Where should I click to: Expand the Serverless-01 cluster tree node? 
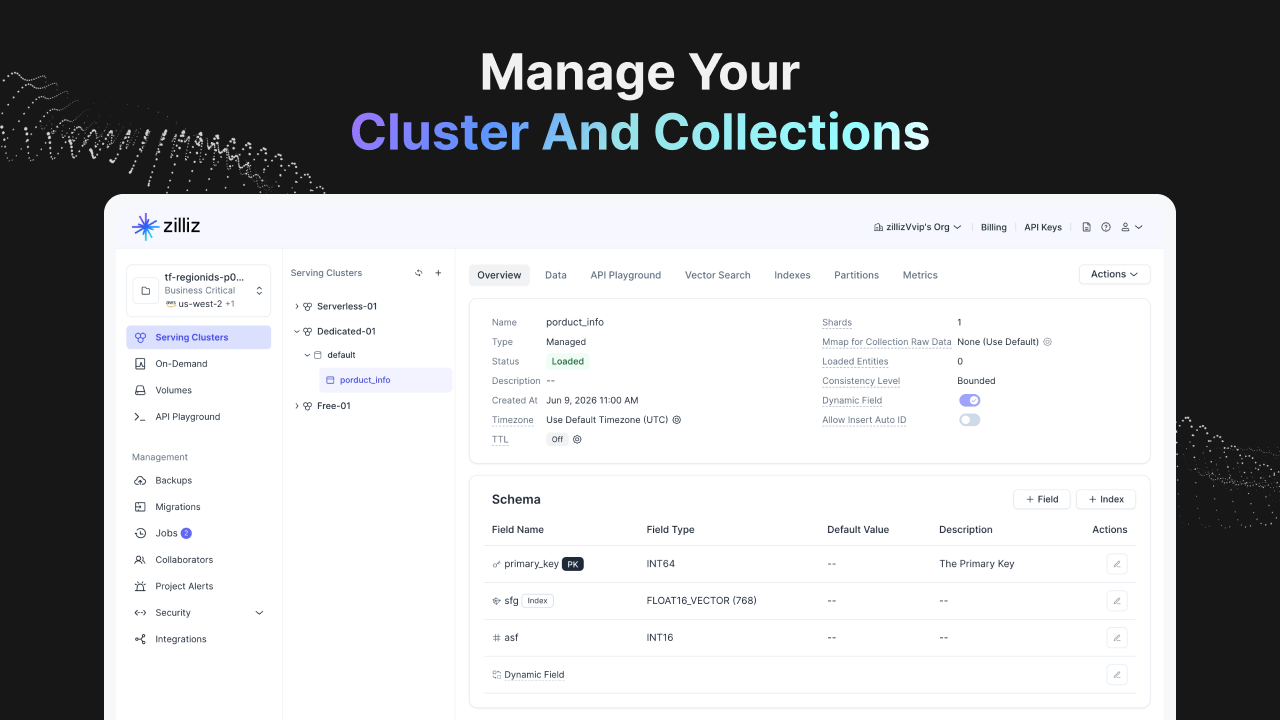point(296,306)
